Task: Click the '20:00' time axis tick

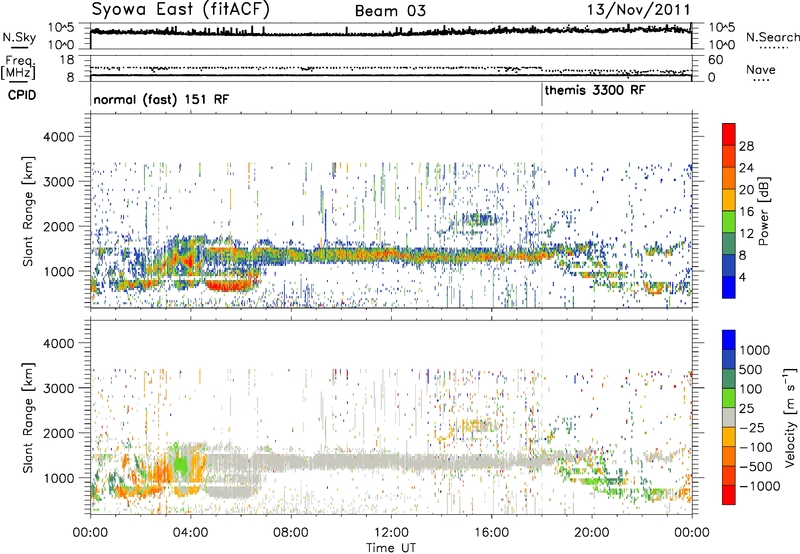Action: [x=591, y=533]
